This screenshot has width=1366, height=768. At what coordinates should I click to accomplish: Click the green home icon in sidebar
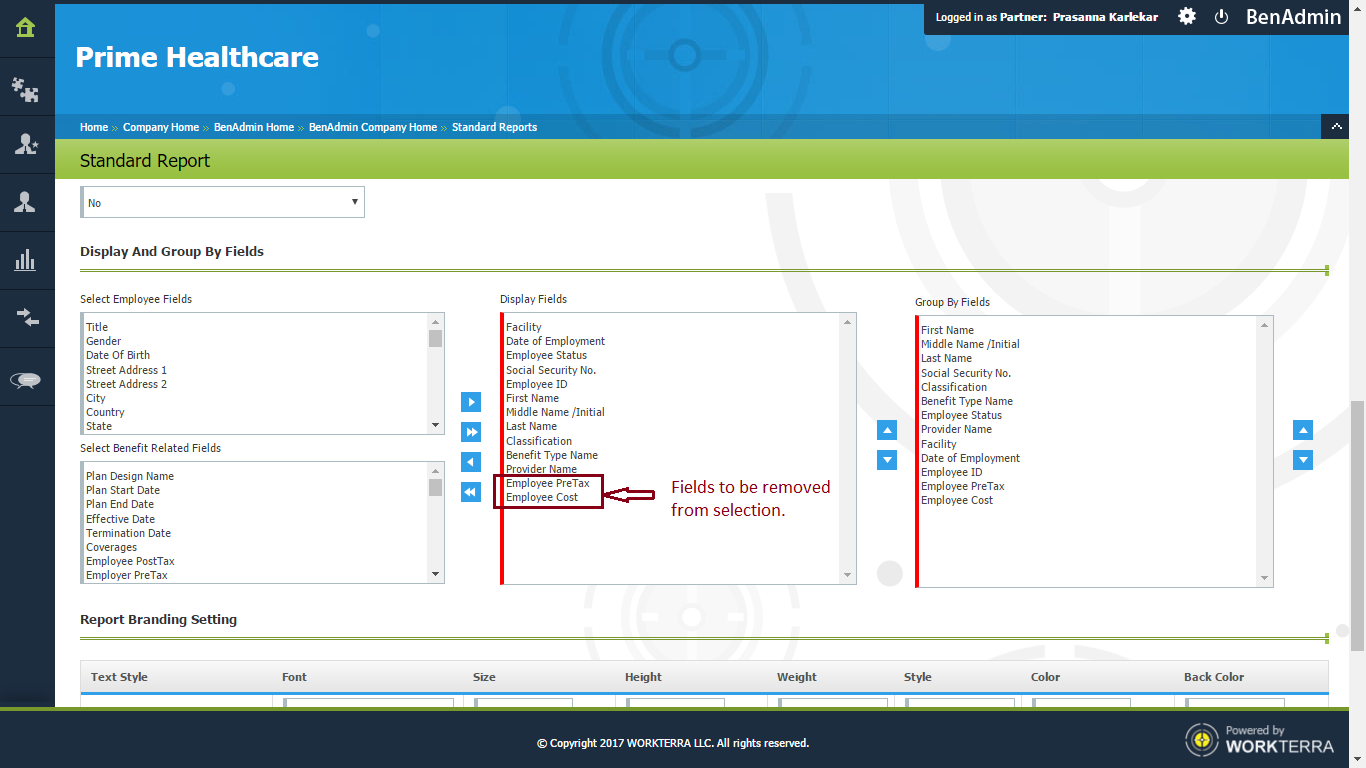click(x=26, y=28)
